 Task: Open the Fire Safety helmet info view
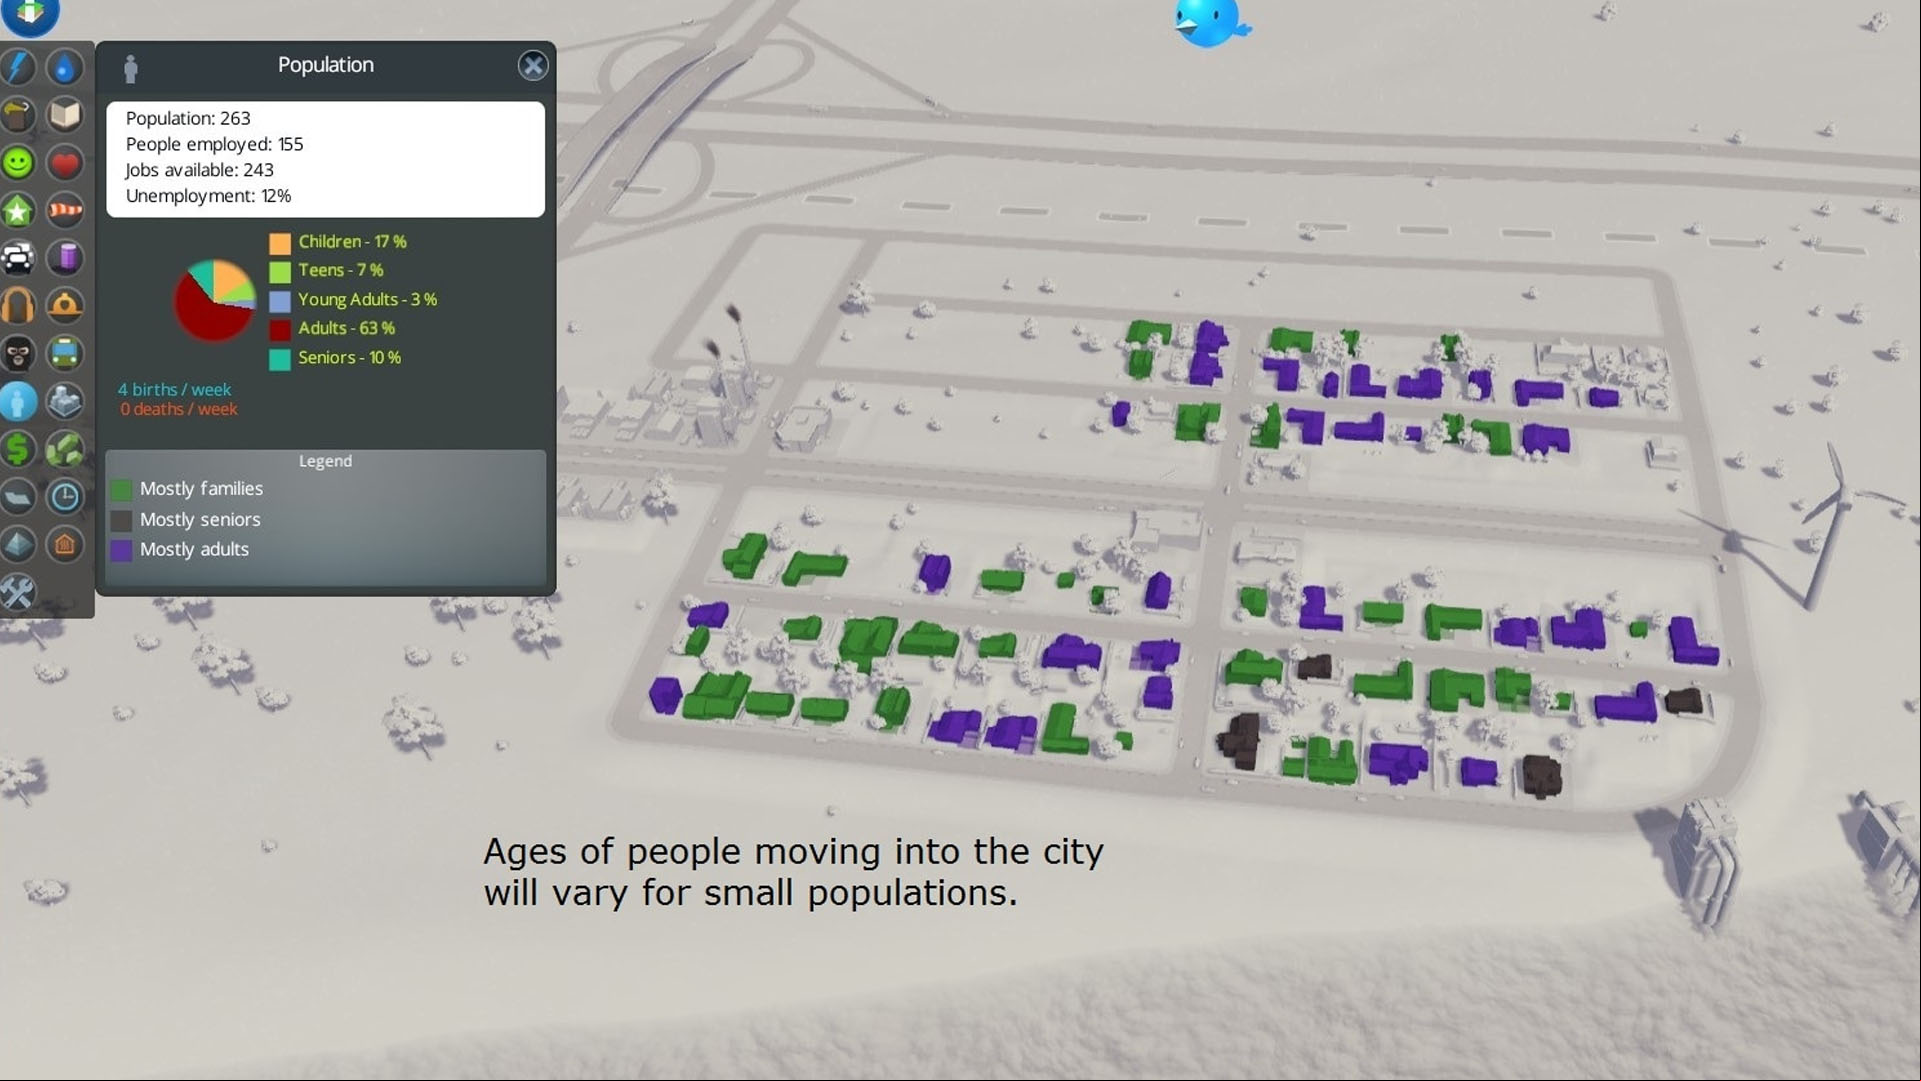(x=65, y=305)
